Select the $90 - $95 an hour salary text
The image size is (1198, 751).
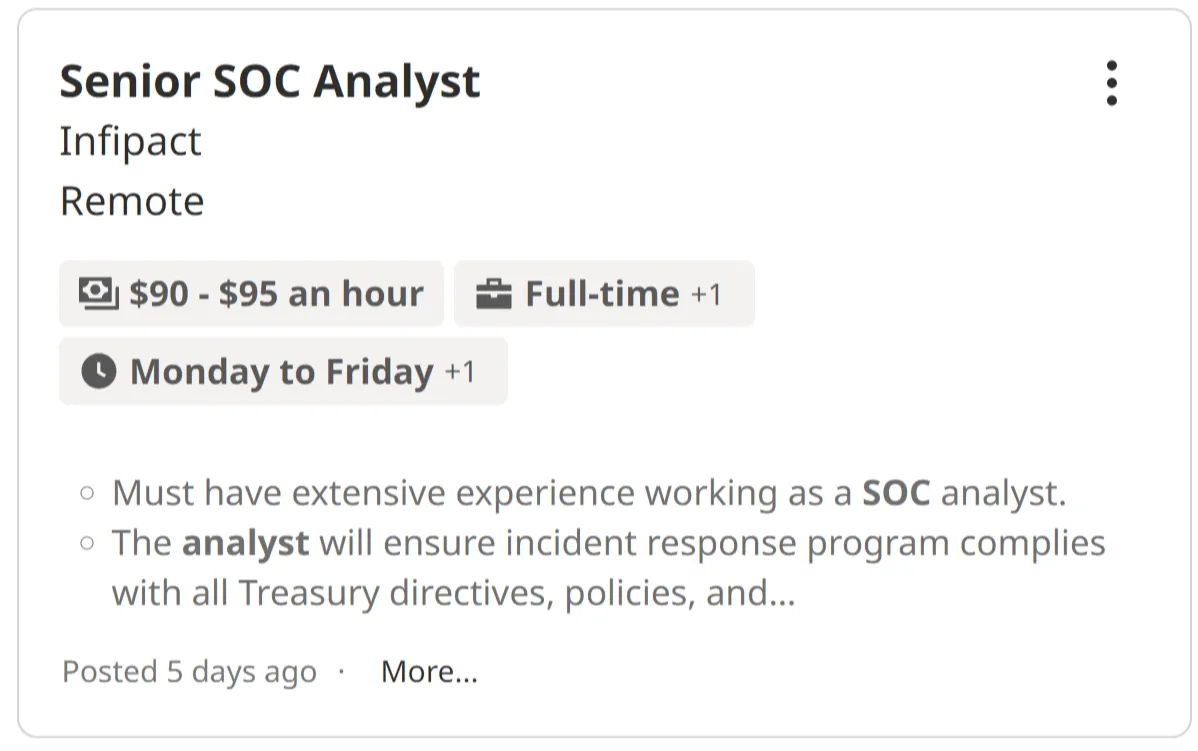(276, 294)
